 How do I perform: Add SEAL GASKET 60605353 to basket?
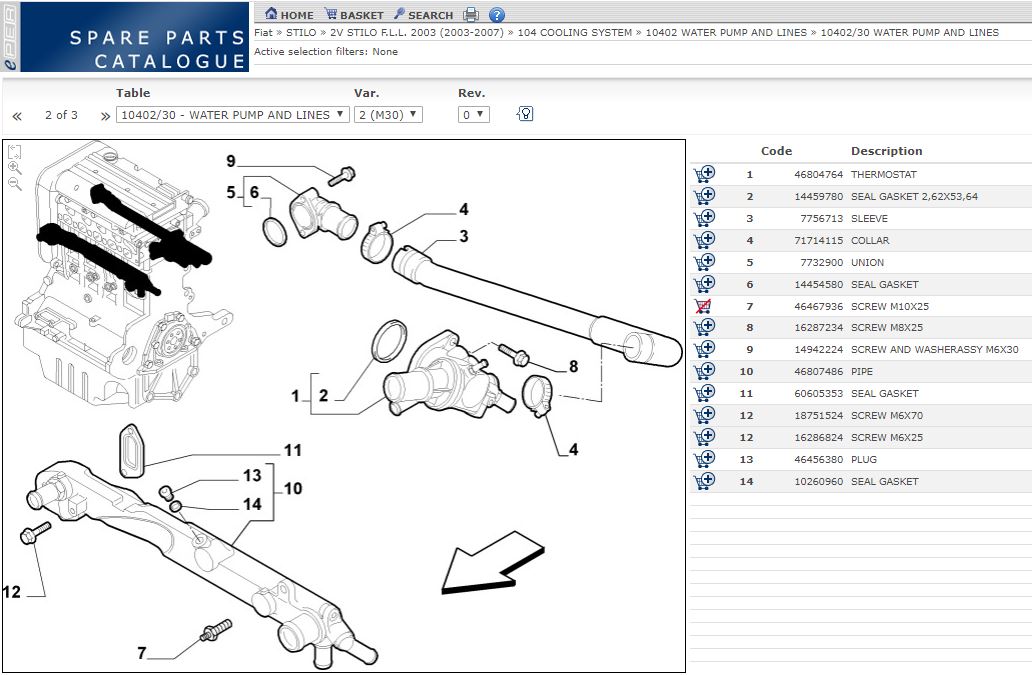point(704,393)
